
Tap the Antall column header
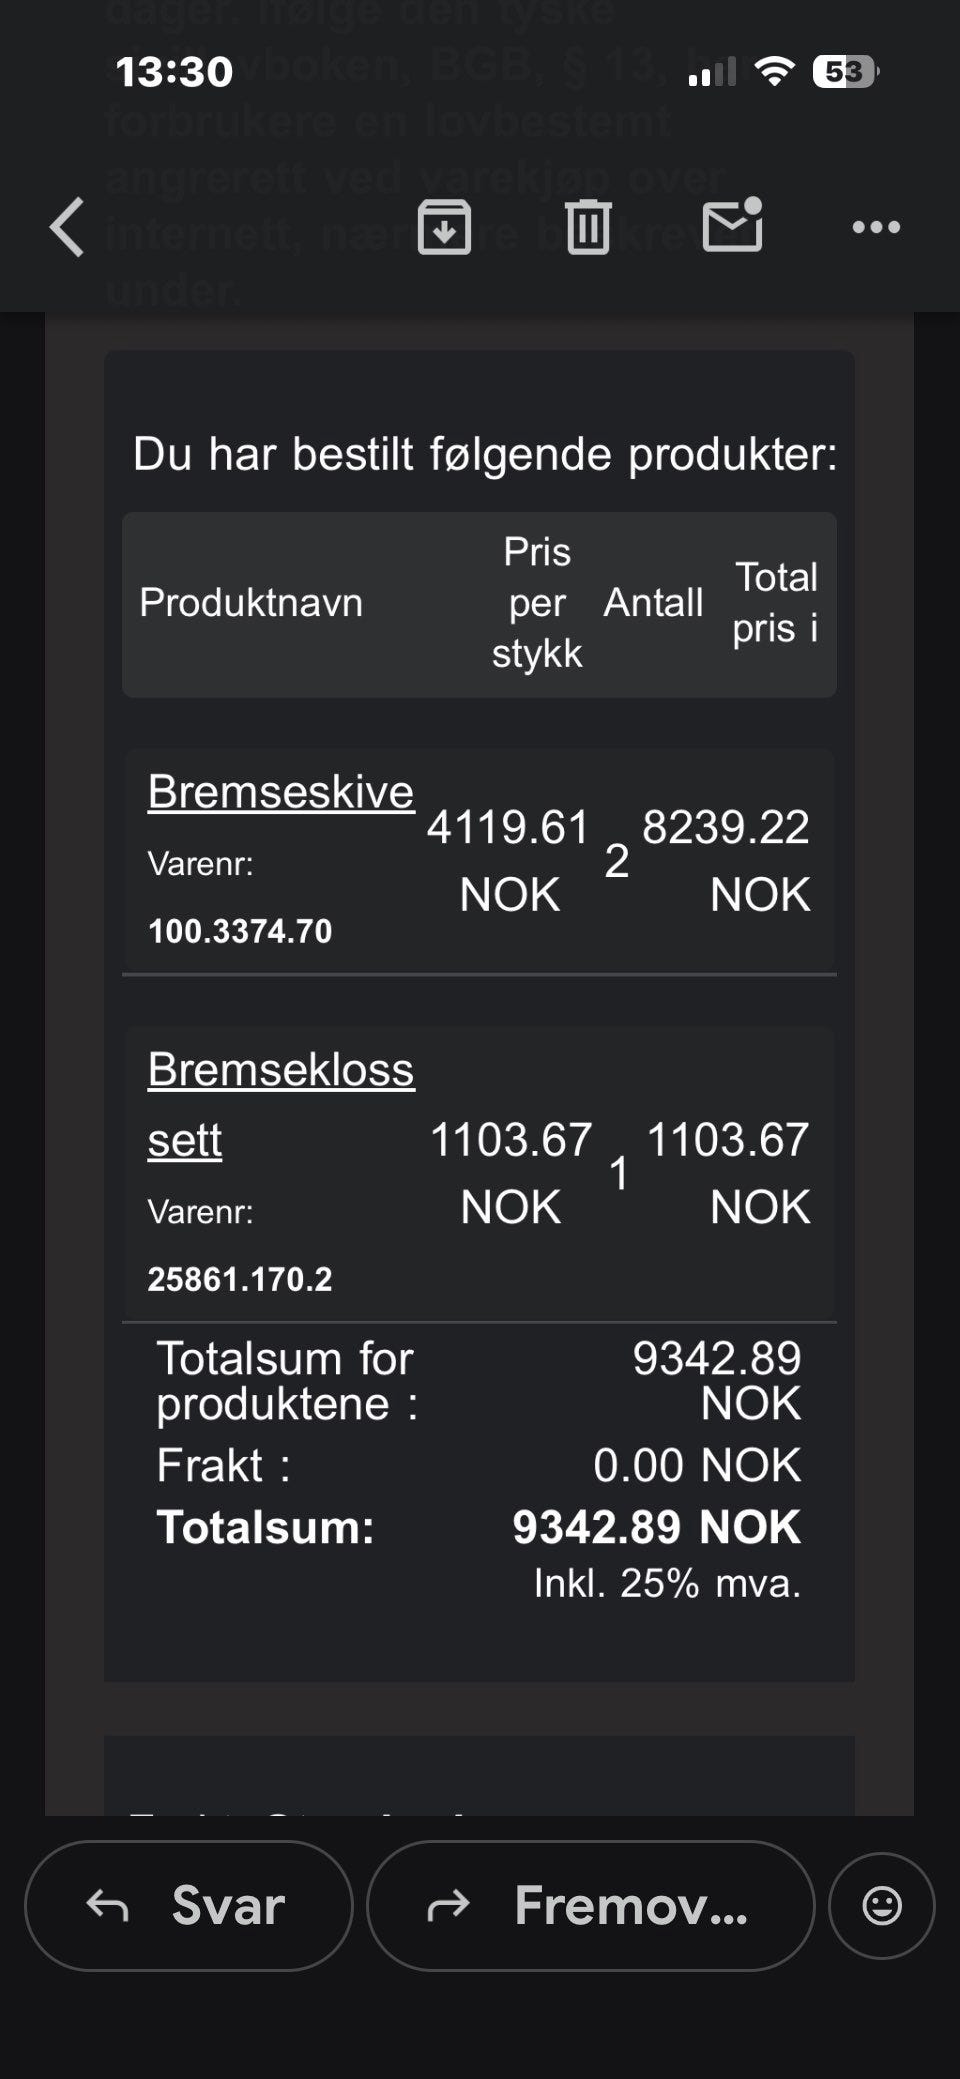[x=653, y=603]
